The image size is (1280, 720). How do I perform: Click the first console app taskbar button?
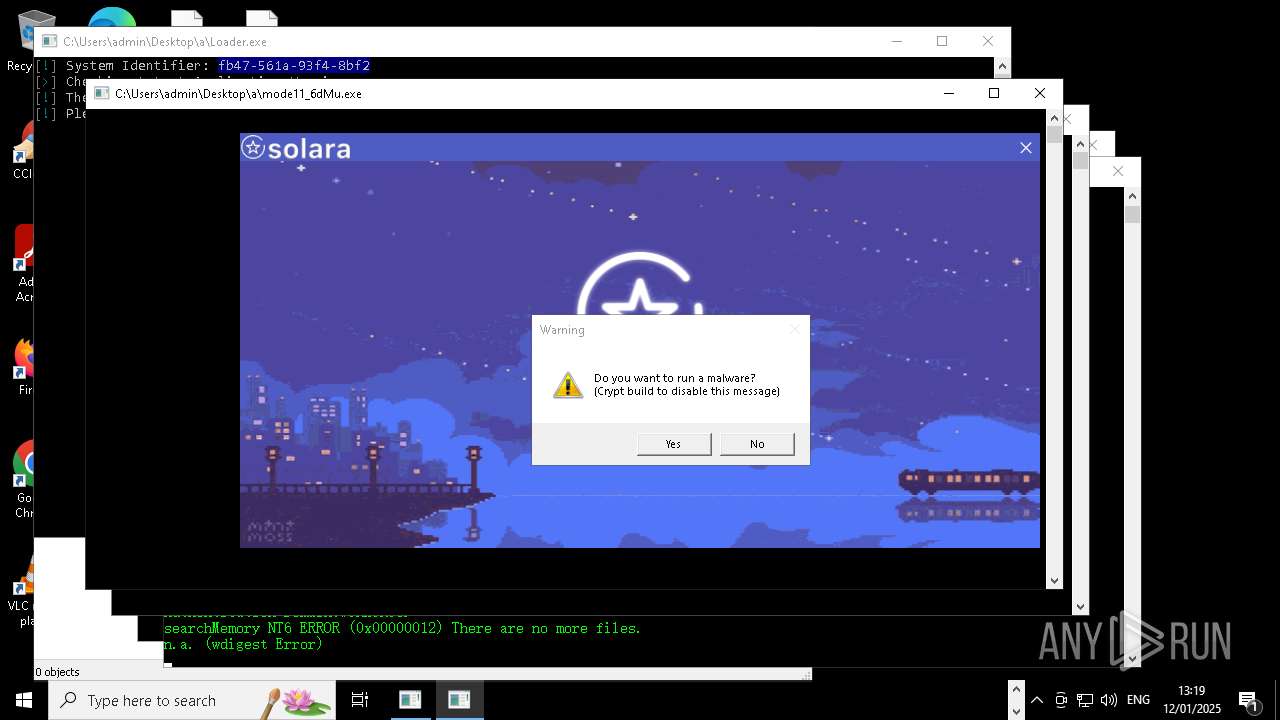[410, 700]
